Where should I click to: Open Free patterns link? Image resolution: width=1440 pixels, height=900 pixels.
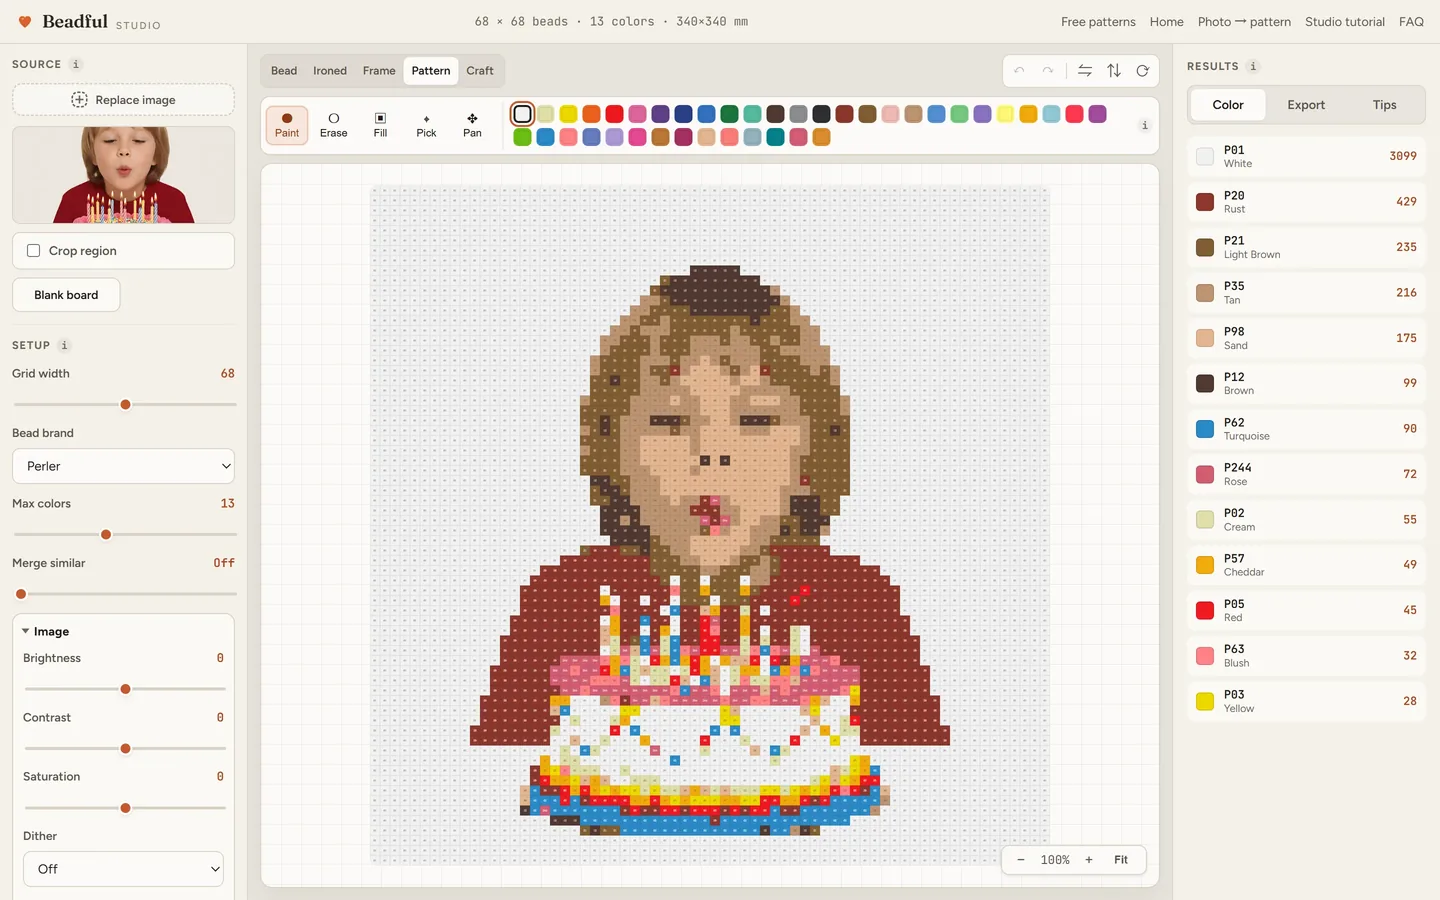tap(1098, 22)
